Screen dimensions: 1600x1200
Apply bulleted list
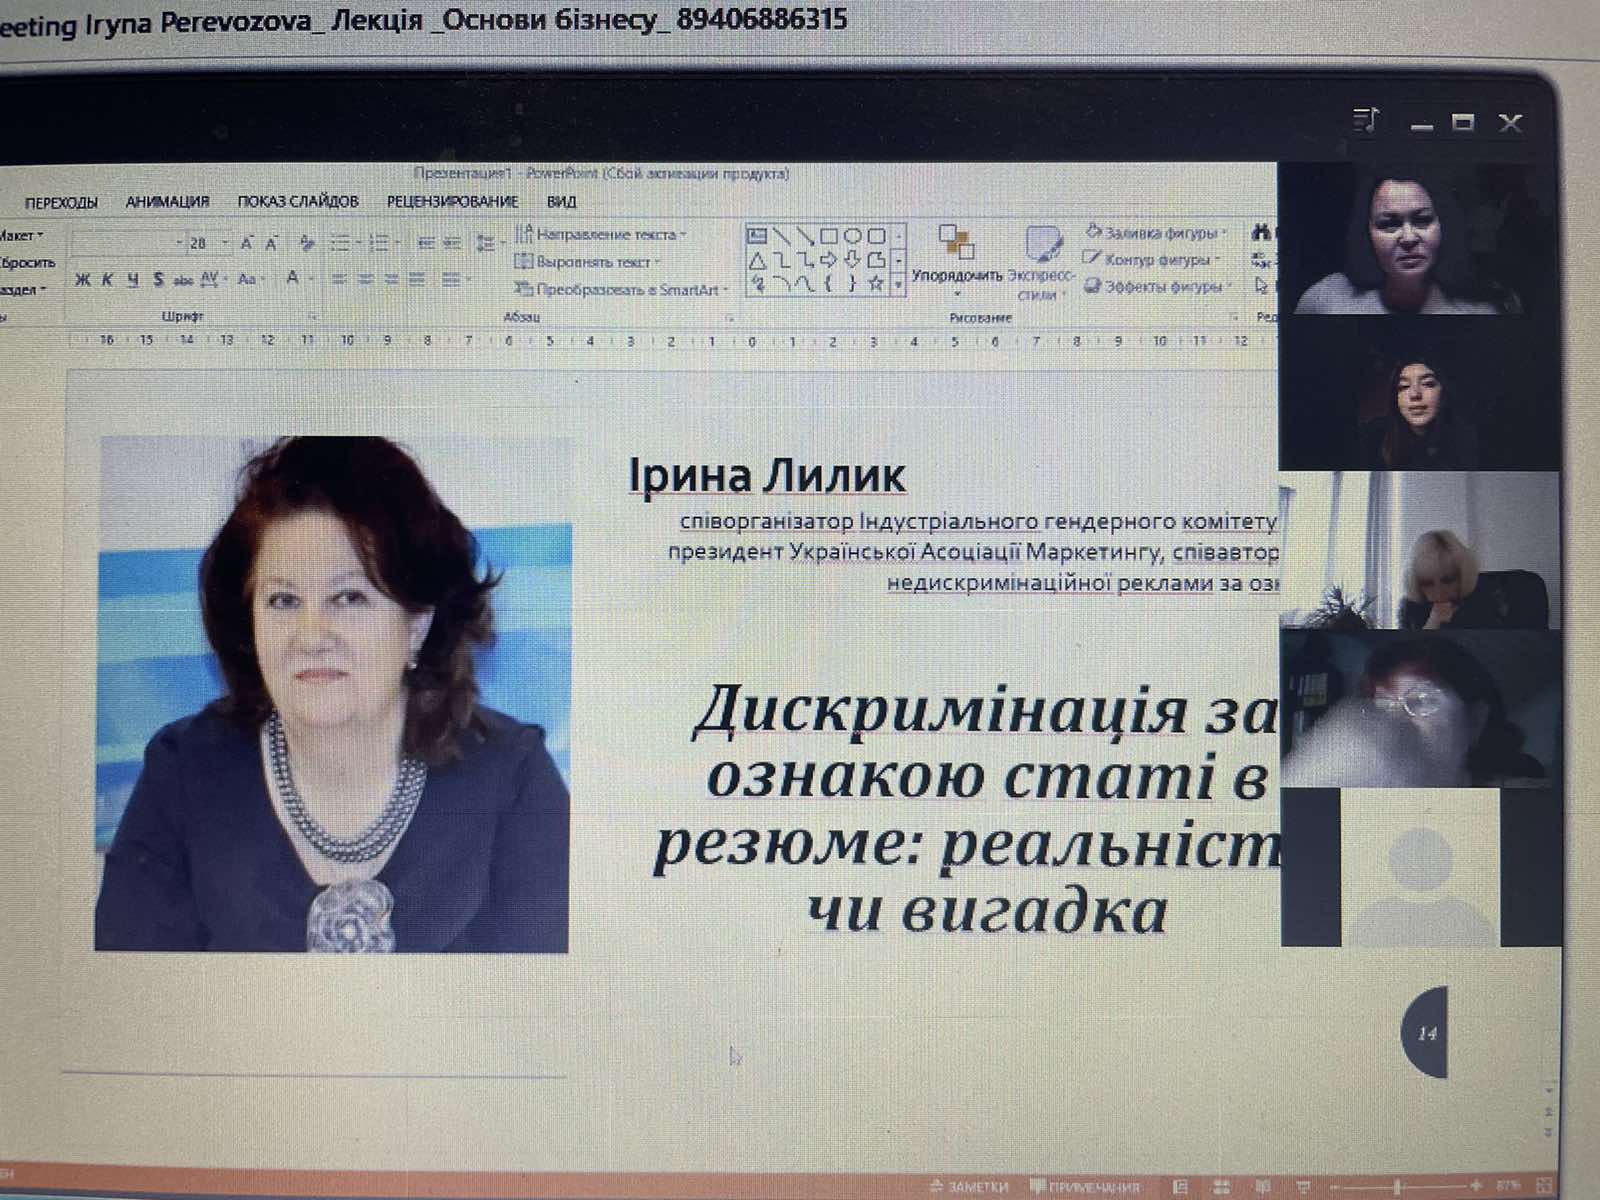(340, 243)
